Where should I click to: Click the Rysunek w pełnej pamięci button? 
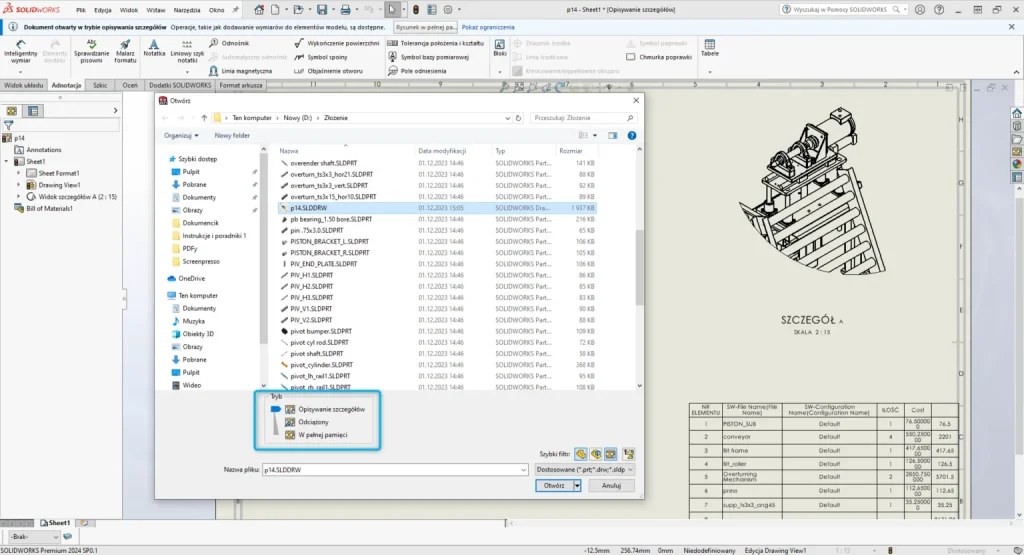pyautogui.click(x=425, y=27)
